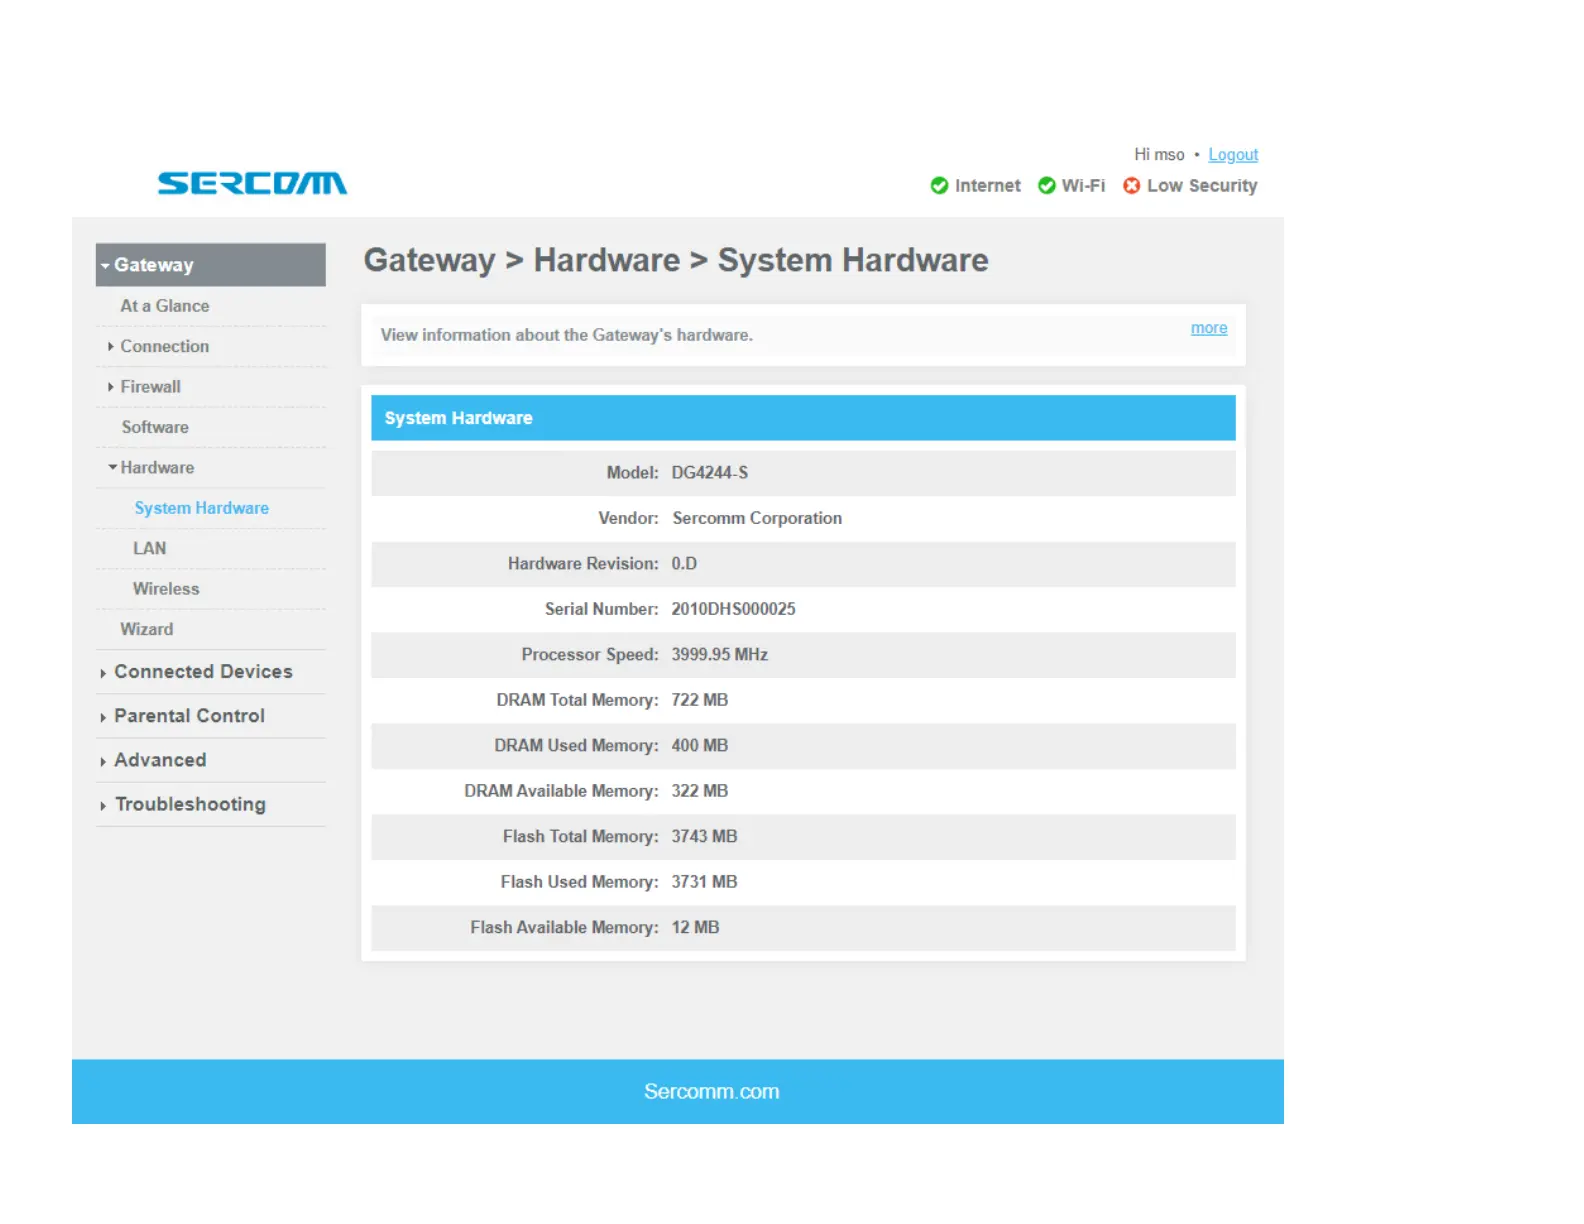1584x1224 pixels.
Task: Expand the Advanced menu section
Action: click(x=160, y=760)
